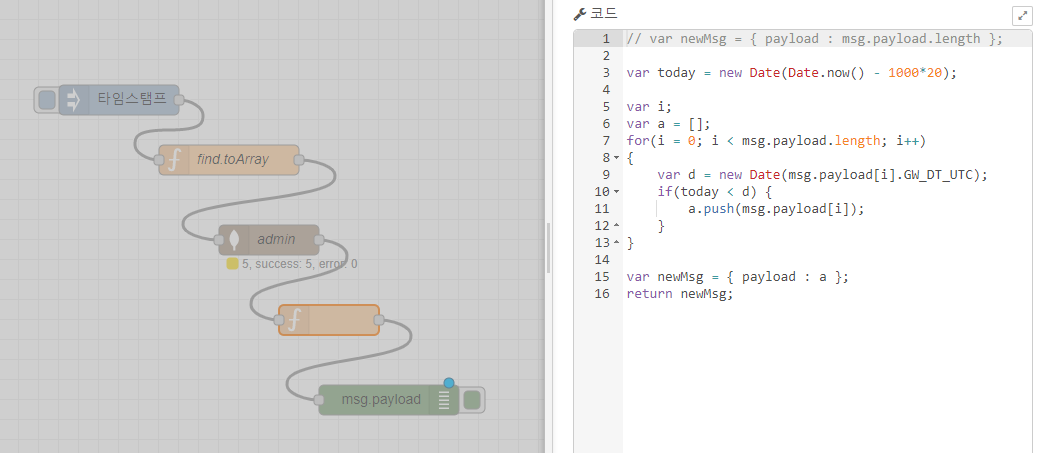
Task: Click the yellow status indicator under admin node
Action: [233, 264]
